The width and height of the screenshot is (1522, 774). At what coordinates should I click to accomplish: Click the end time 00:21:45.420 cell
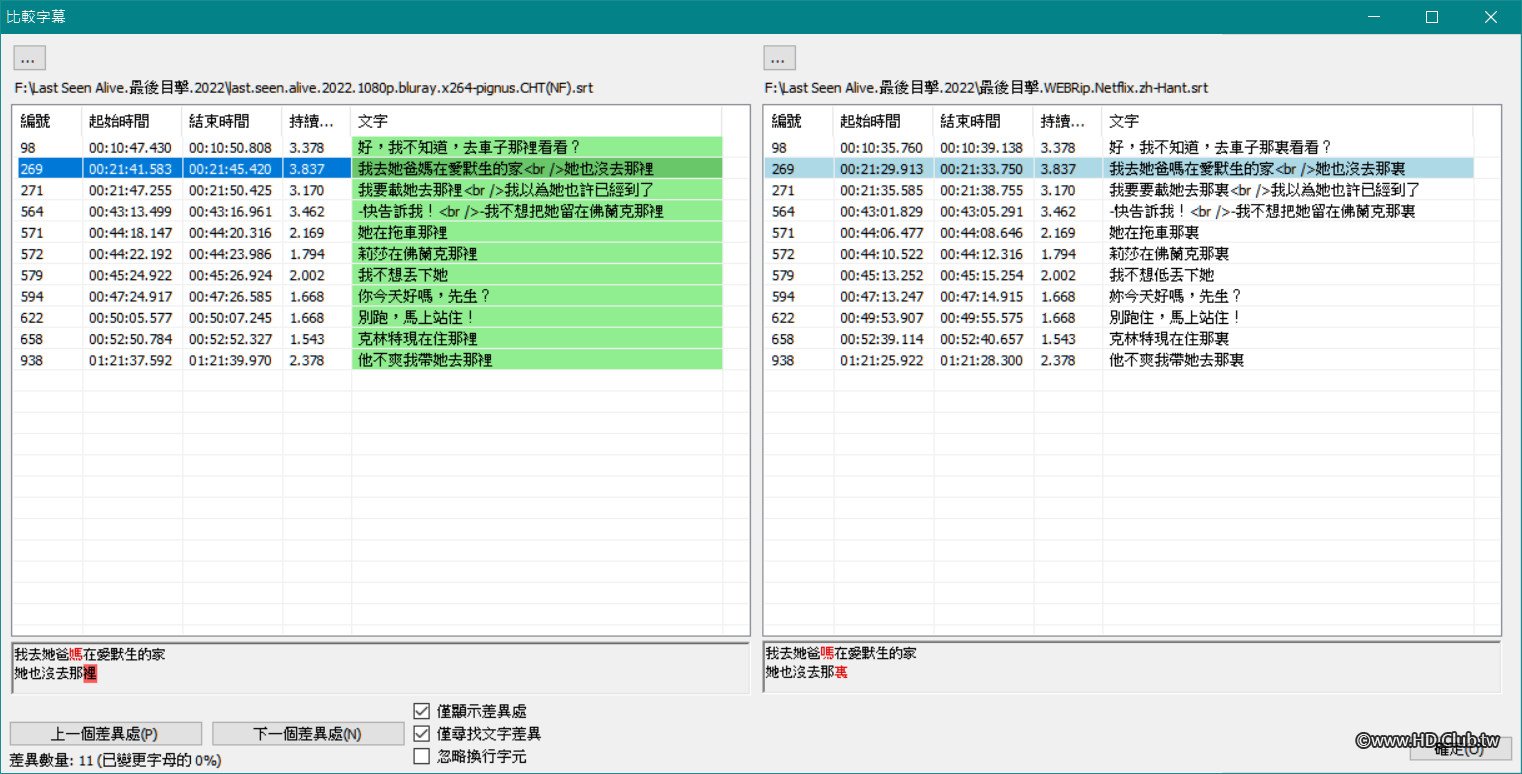[230, 168]
